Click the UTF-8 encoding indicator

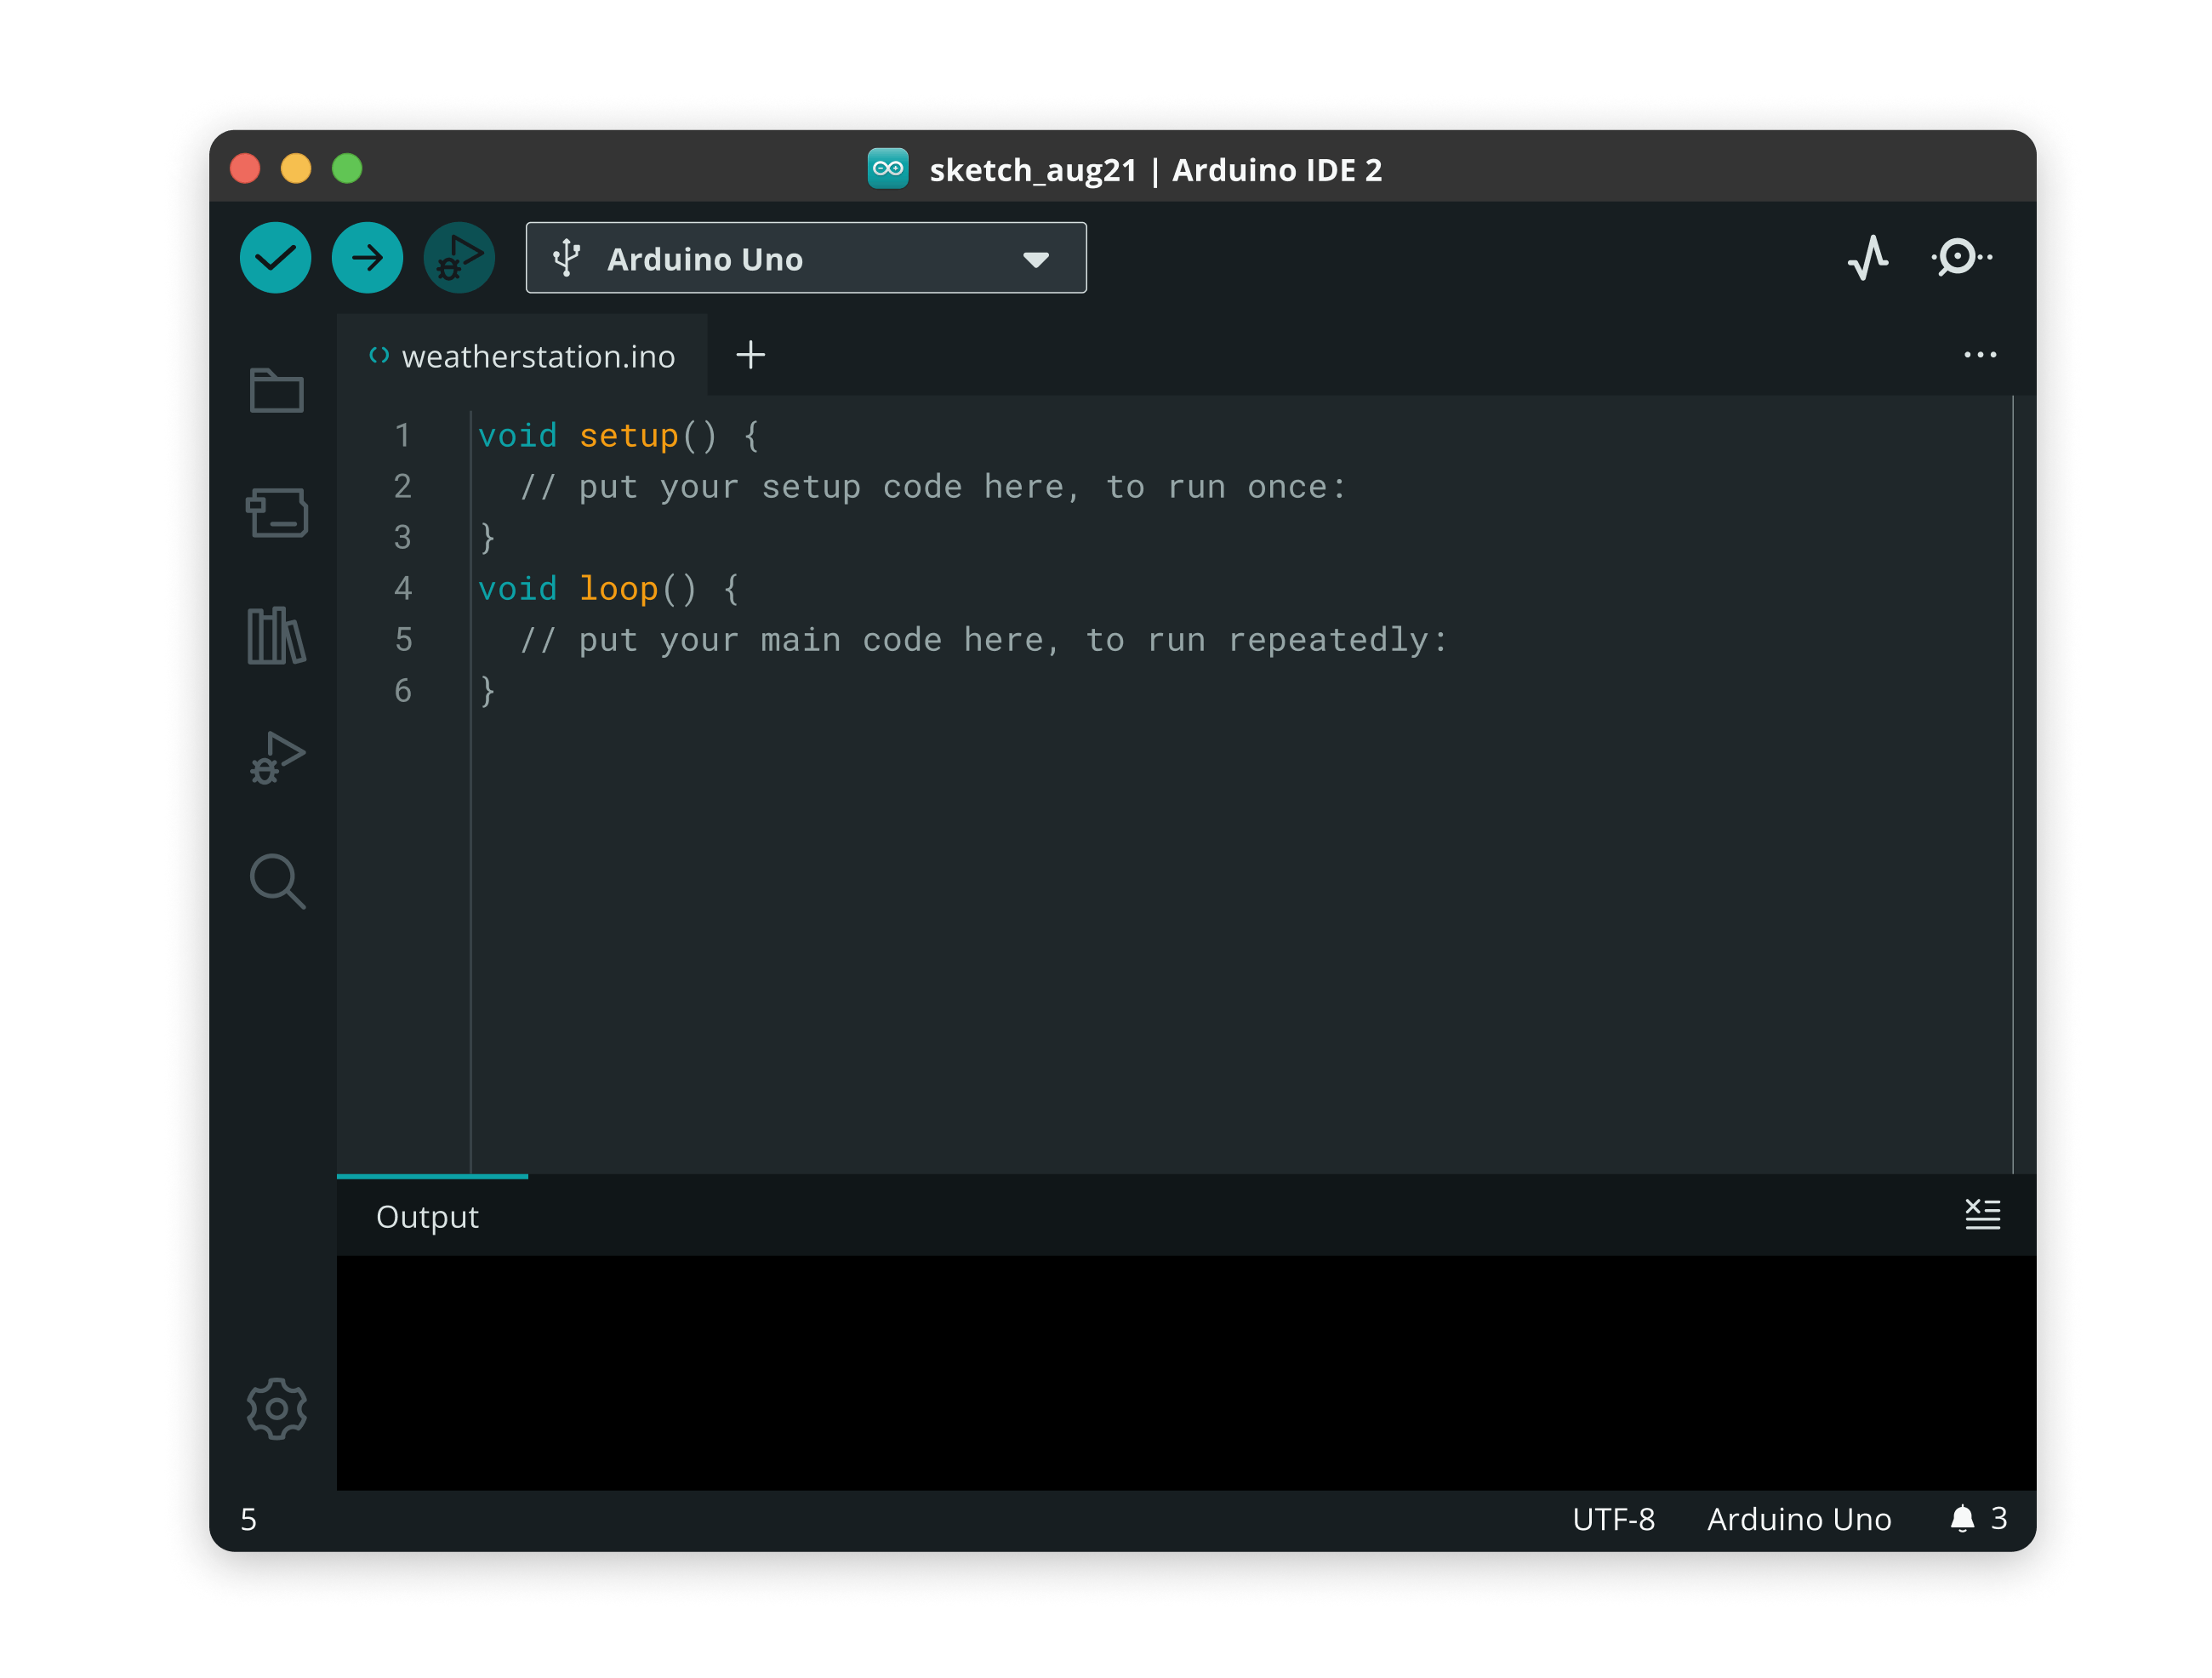coord(1613,1520)
